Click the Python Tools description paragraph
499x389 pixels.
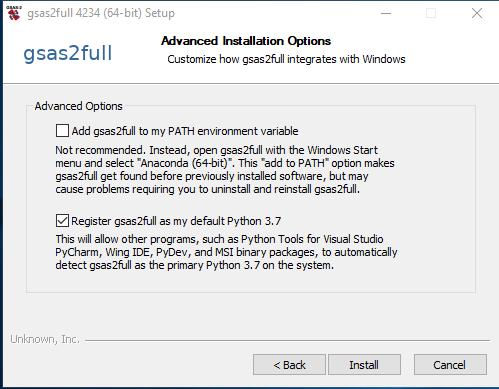click(x=226, y=252)
